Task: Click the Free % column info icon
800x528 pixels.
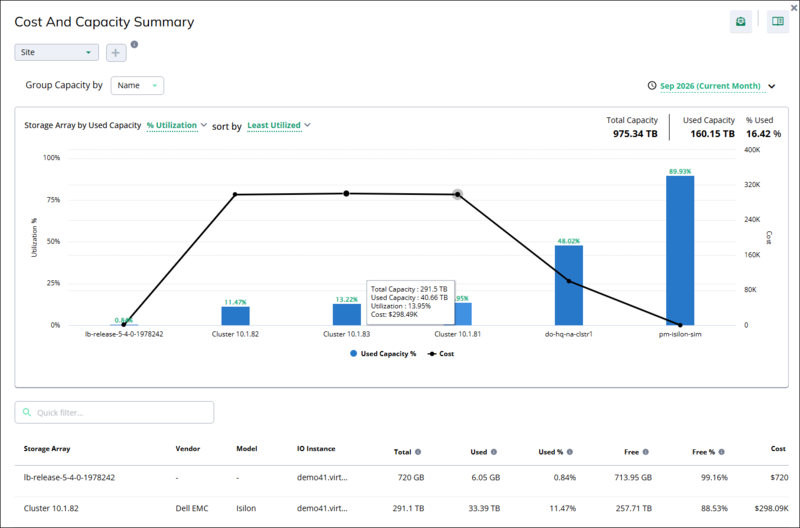Action: (721, 452)
